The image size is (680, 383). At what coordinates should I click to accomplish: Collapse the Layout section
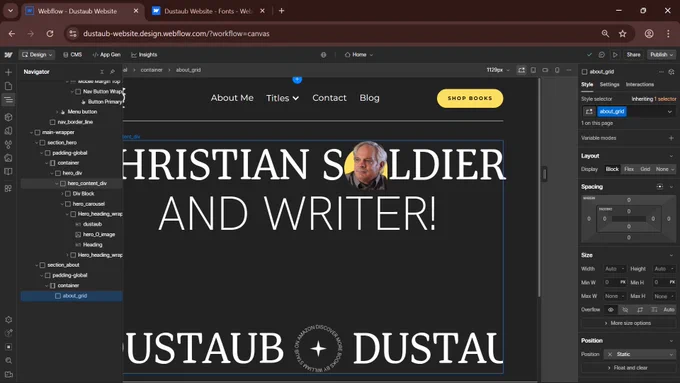[x=671, y=156]
